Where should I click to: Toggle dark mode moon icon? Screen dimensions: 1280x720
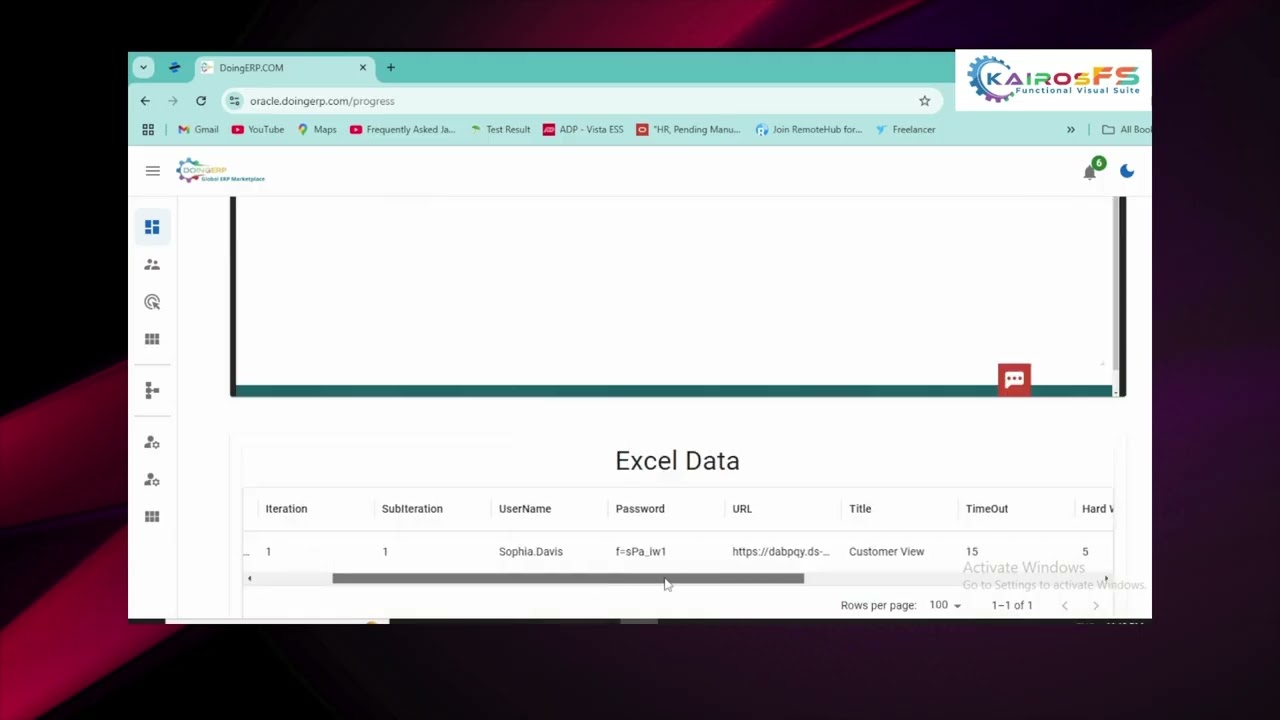click(x=1127, y=171)
